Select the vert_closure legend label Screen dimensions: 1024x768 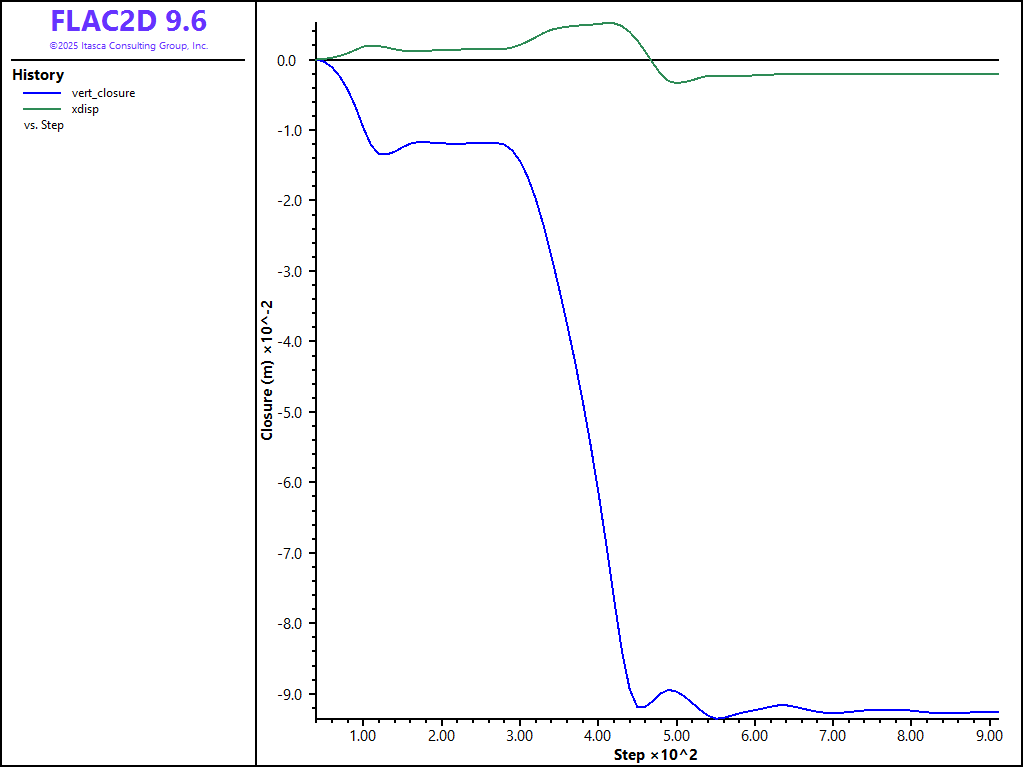click(x=103, y=93)
